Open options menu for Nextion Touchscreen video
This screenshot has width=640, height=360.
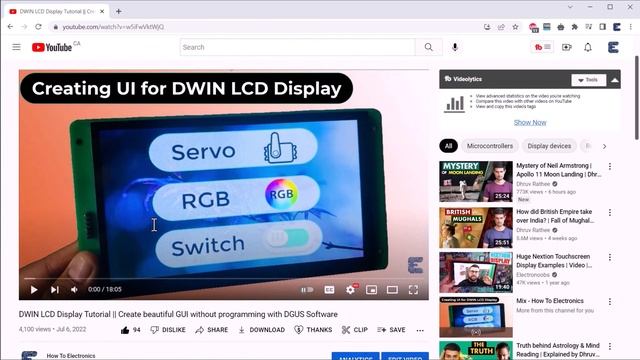point(610,257)
